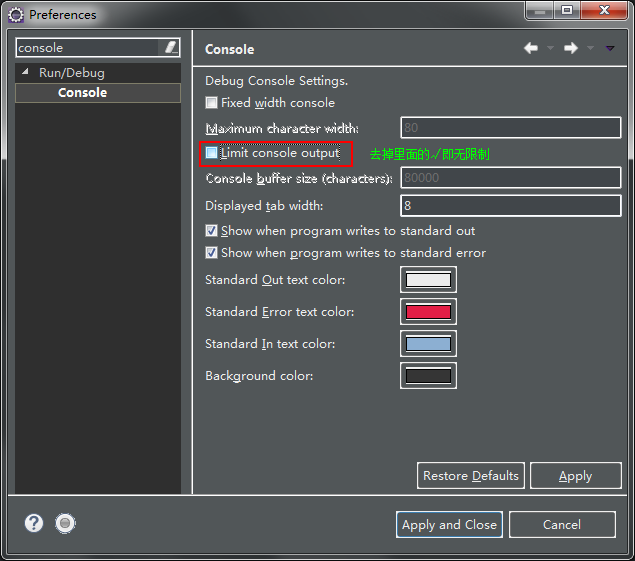The image size is (635, 561).
Task: Click the Restore Defaults button
Action: click(471, 476)
